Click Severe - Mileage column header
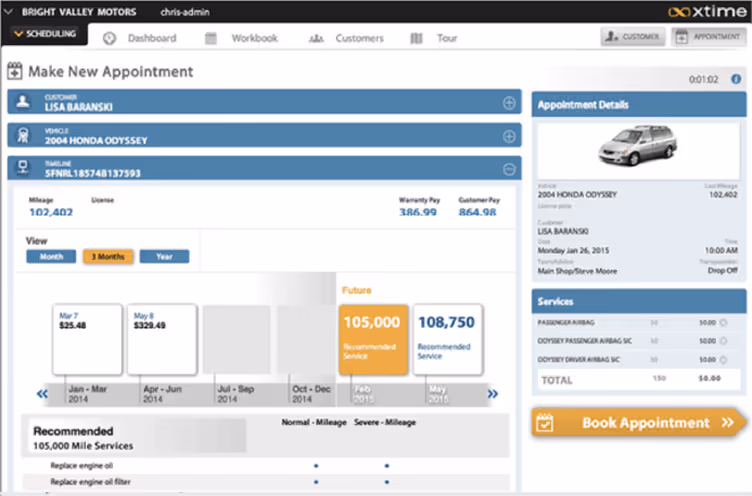Viewport: 752px width, 496px height. (x=385, y=422)
